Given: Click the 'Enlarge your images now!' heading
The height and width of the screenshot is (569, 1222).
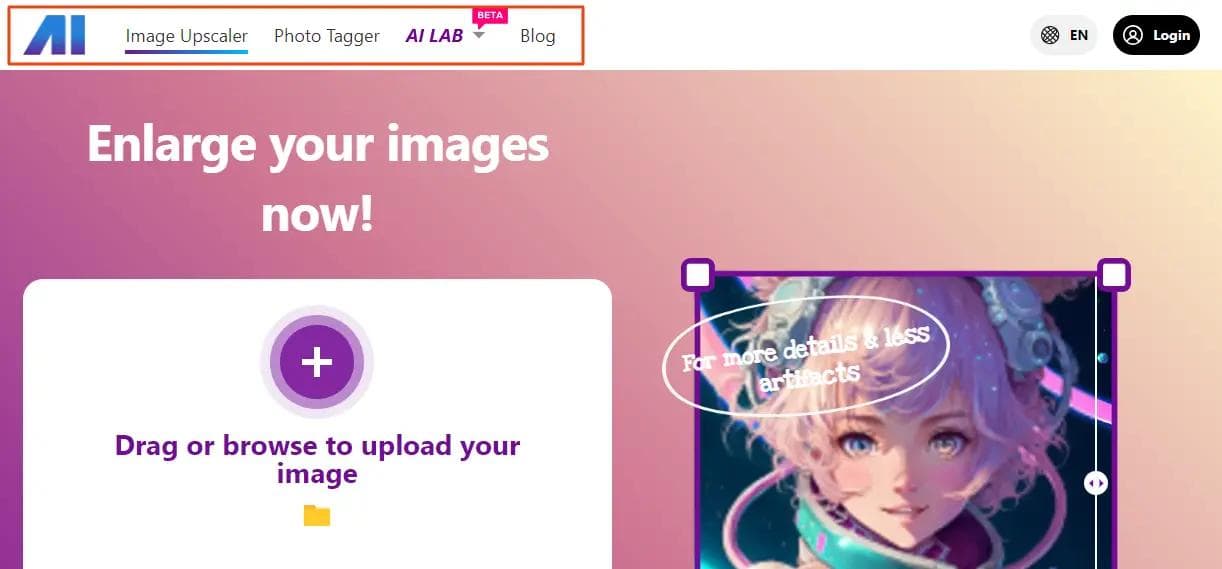Looking at the screenshot, I should [318, 179].
